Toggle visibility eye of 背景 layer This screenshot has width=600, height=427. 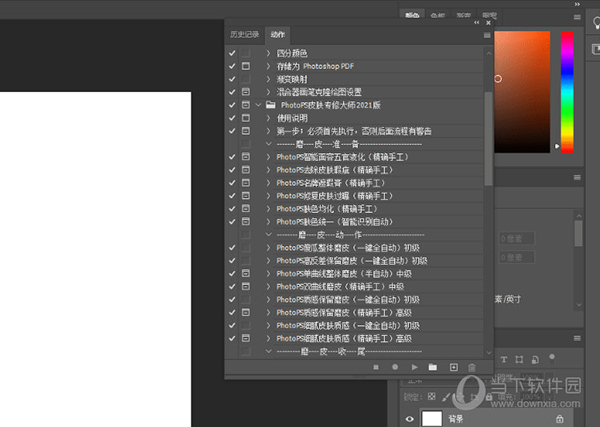(410, 419)
